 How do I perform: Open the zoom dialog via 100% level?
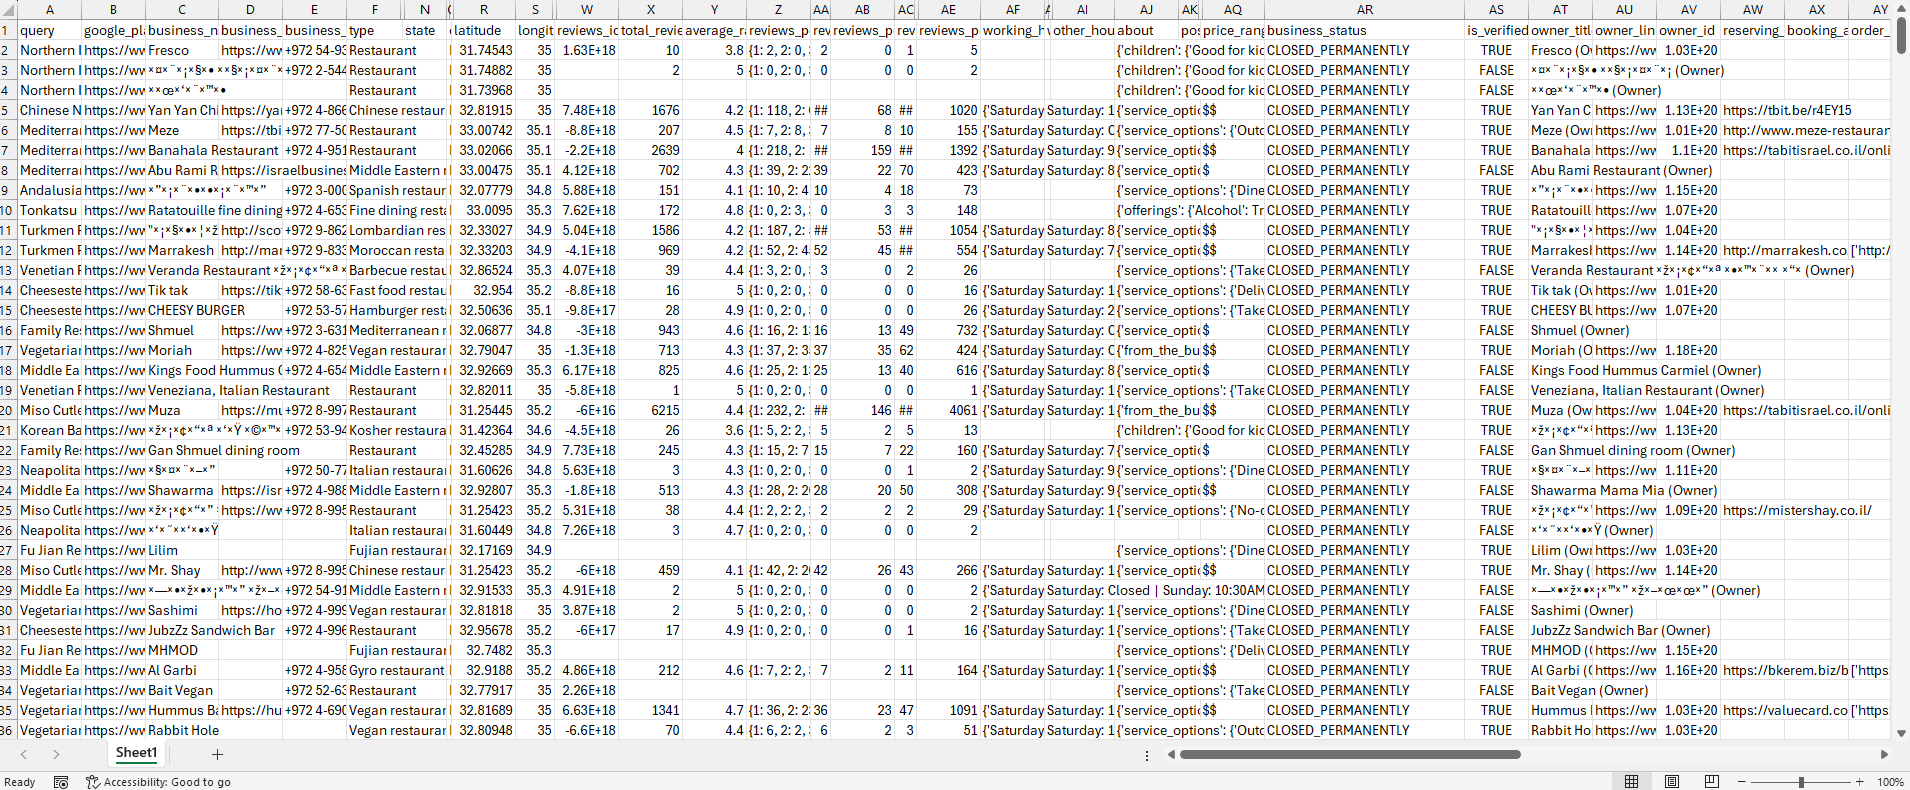point(1890,782)
